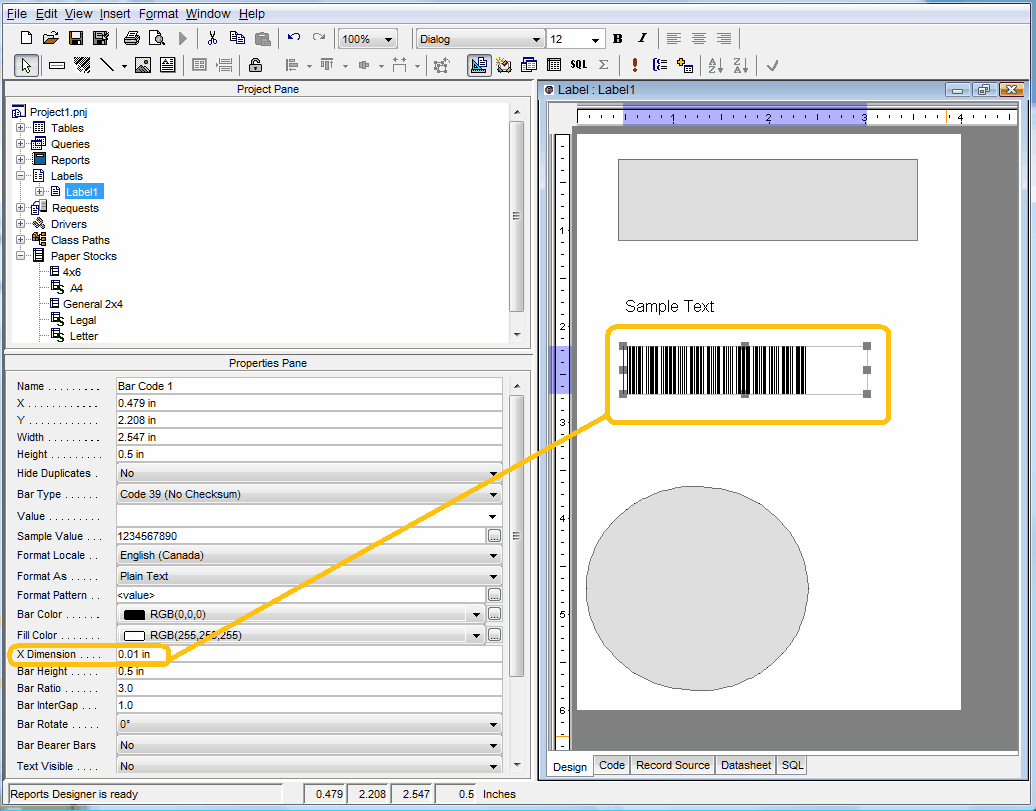Sort descending Z-A icon

[741, 65]
